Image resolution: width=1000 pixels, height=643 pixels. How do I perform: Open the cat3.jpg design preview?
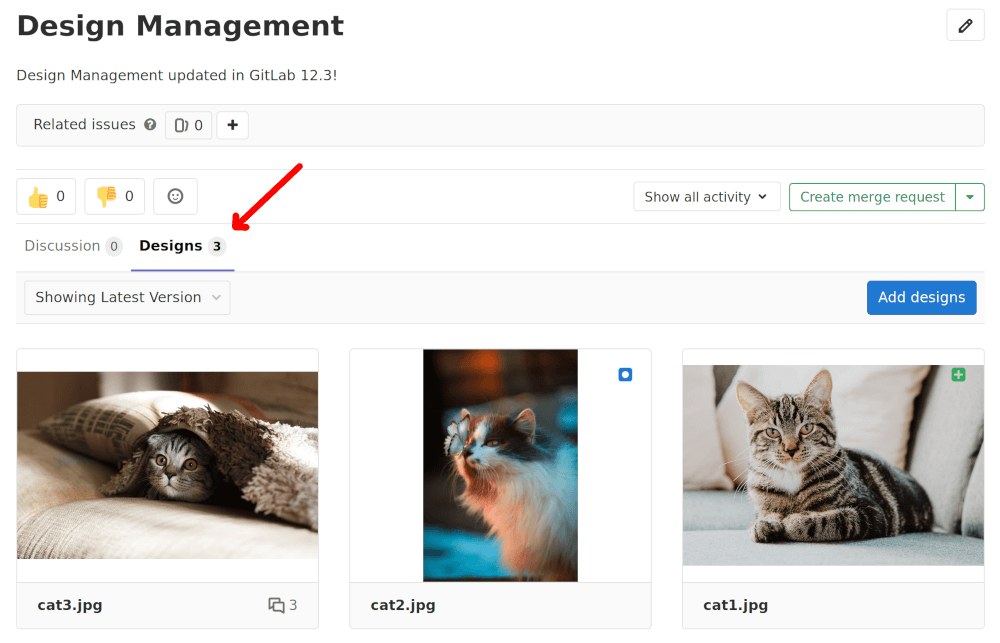tap(167, 465)
